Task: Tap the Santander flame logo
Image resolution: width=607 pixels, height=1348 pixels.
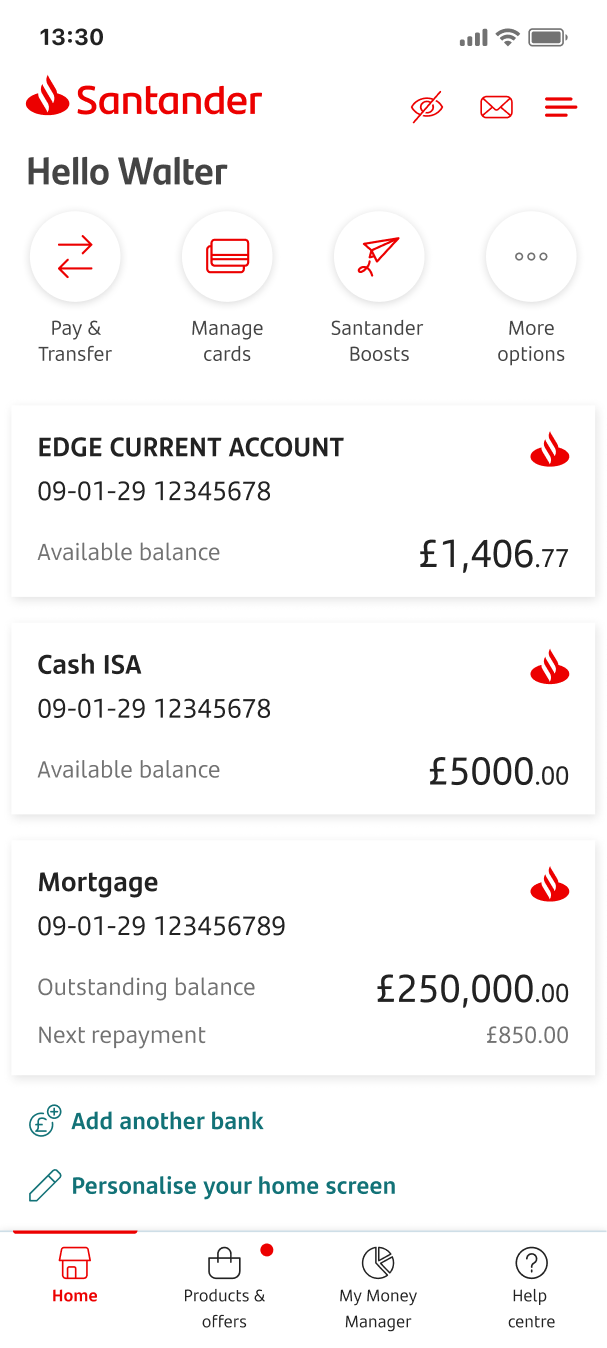Action: pyautogui.click(x=142, y=97)
